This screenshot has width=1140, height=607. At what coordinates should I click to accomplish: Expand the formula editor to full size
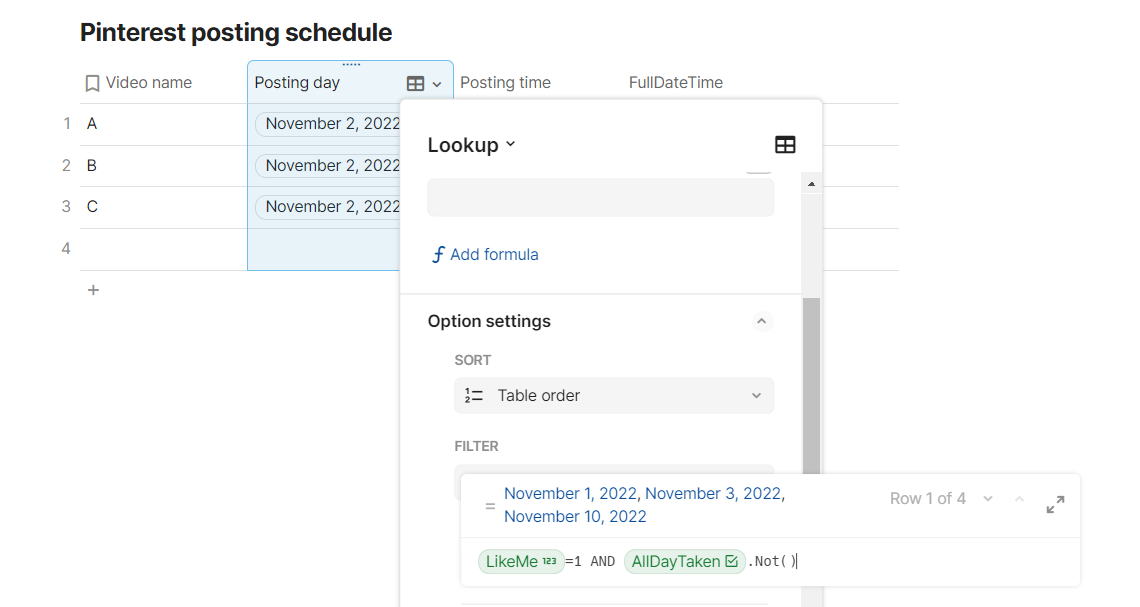[1055, 505]
